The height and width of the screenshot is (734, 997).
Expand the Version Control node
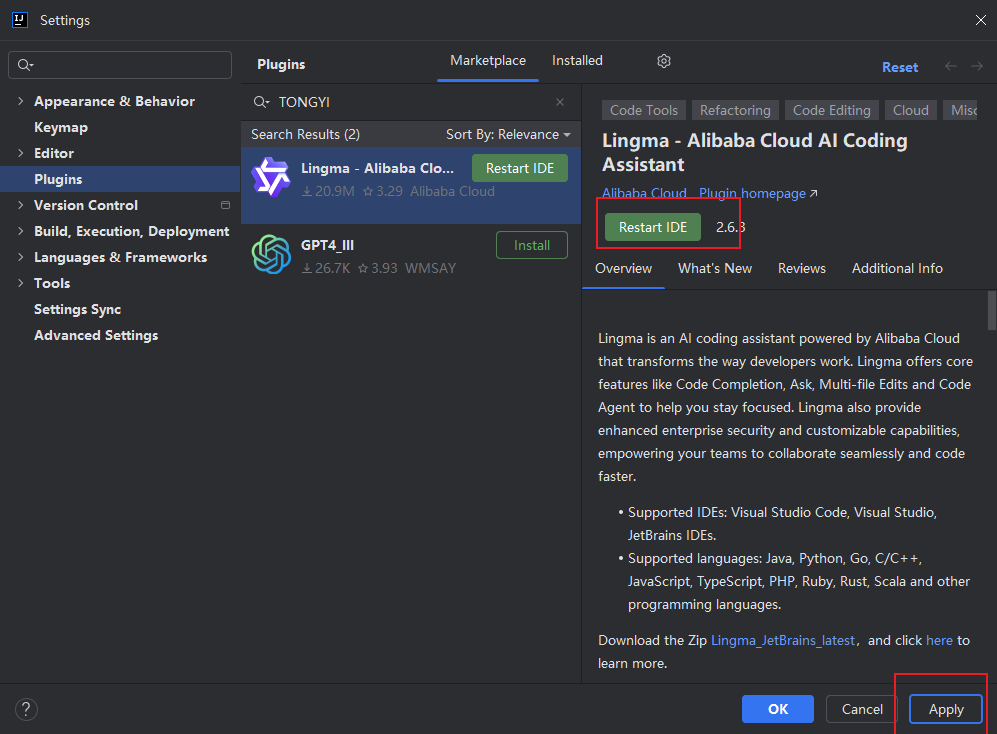coord(20,205)
